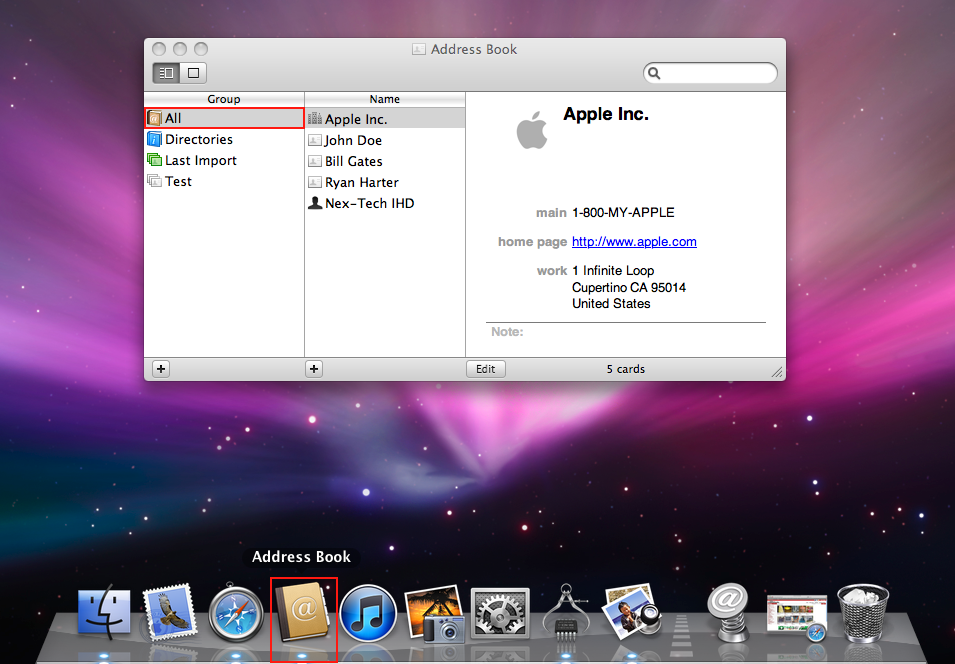
Task: Click the home page label
Action: [532, 242]
